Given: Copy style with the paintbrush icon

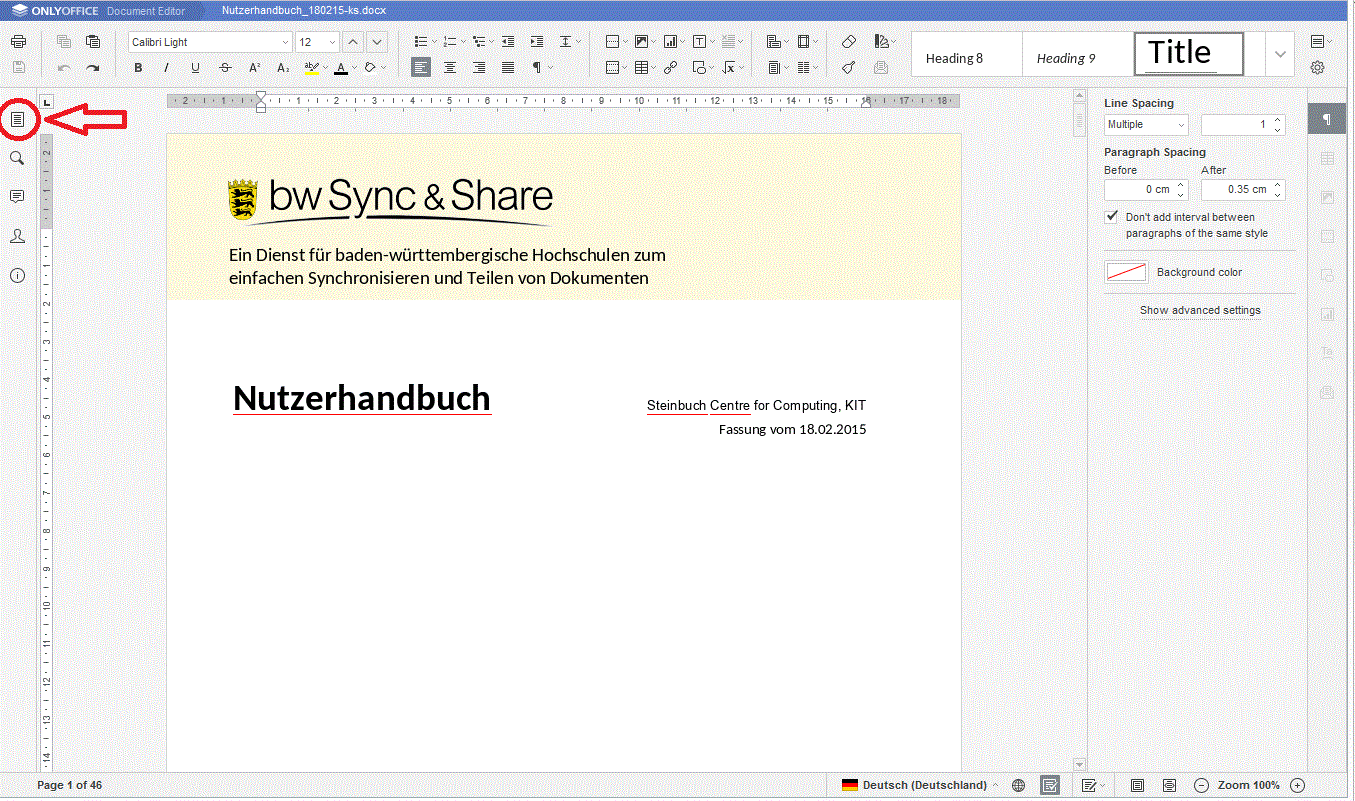Looking at the screenshot, I should pos(849,68).
